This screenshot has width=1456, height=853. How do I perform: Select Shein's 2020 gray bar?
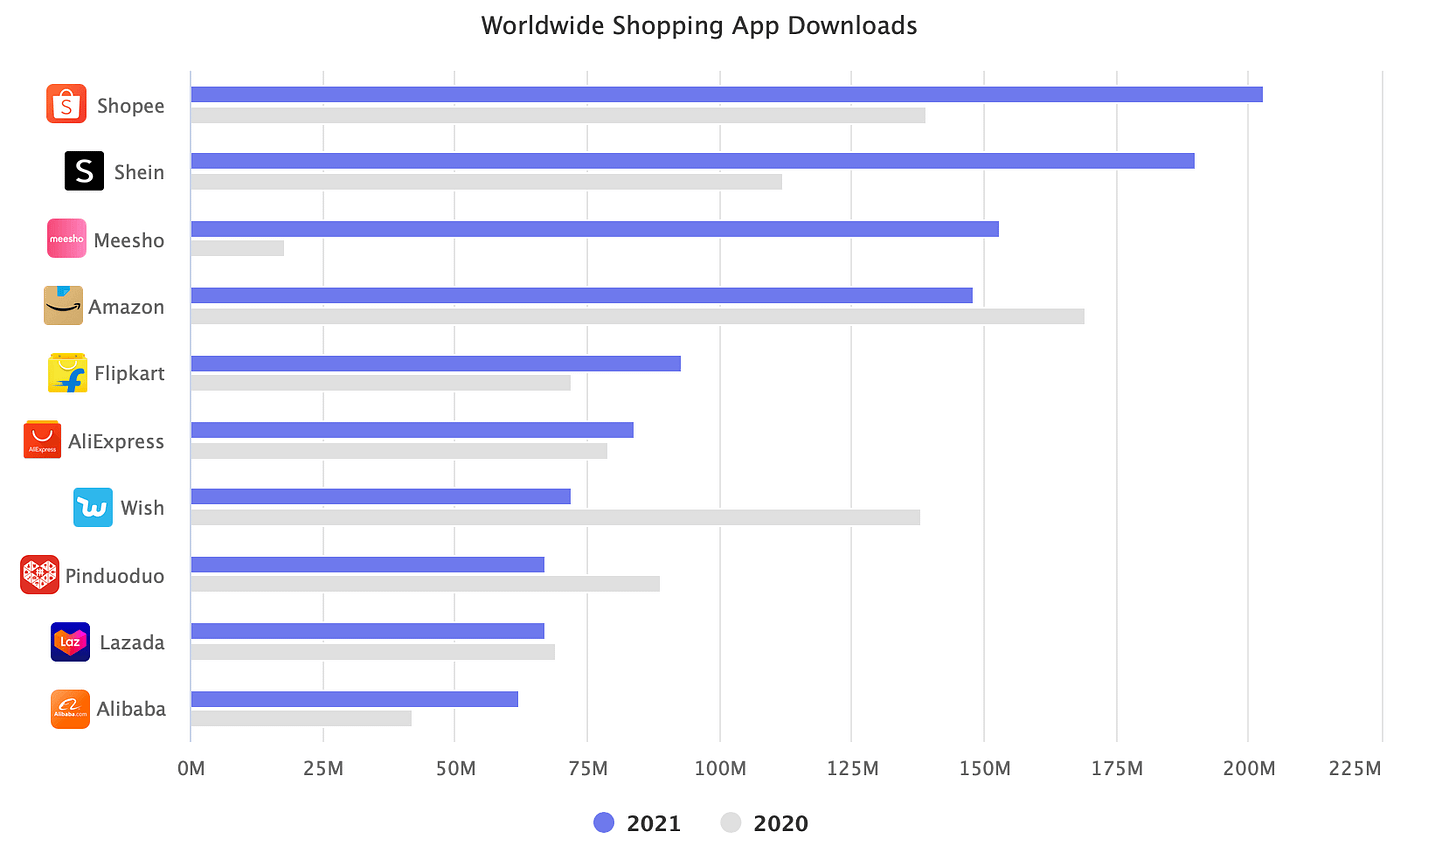486,182
